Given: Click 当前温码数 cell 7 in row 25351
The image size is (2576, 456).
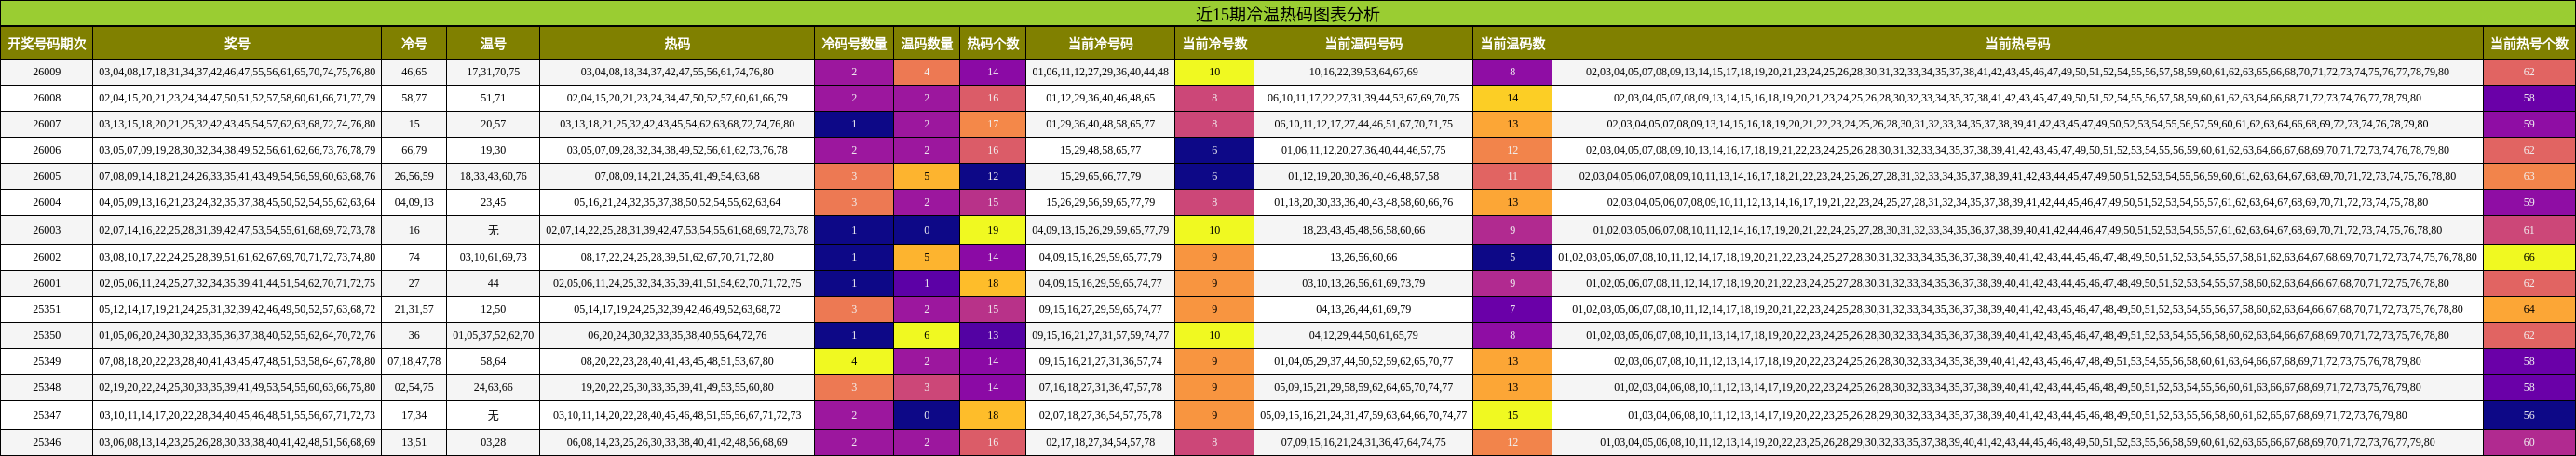Looking at the screenshot, I should click(x=1512, y=309).
